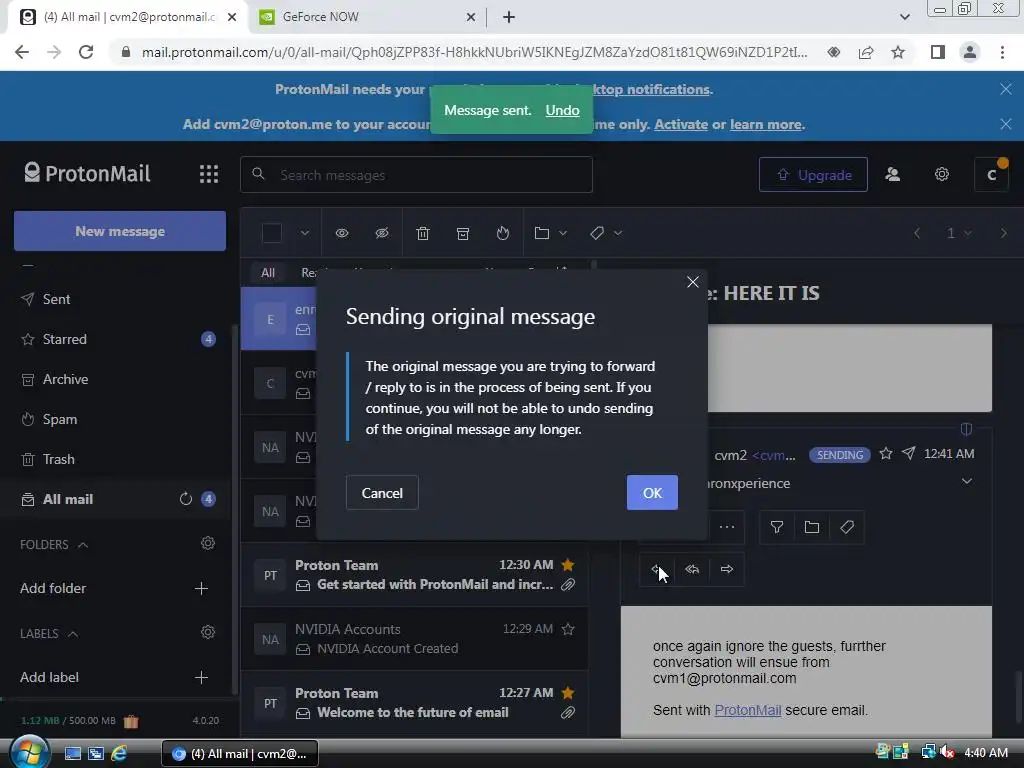
Task: Refresh All mail with the circular arrow icon
Action: 185,500
